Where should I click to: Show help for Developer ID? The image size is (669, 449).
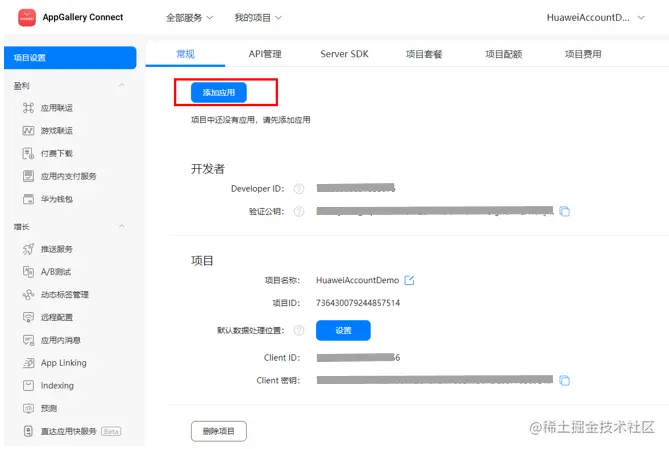tap(299, 188)
